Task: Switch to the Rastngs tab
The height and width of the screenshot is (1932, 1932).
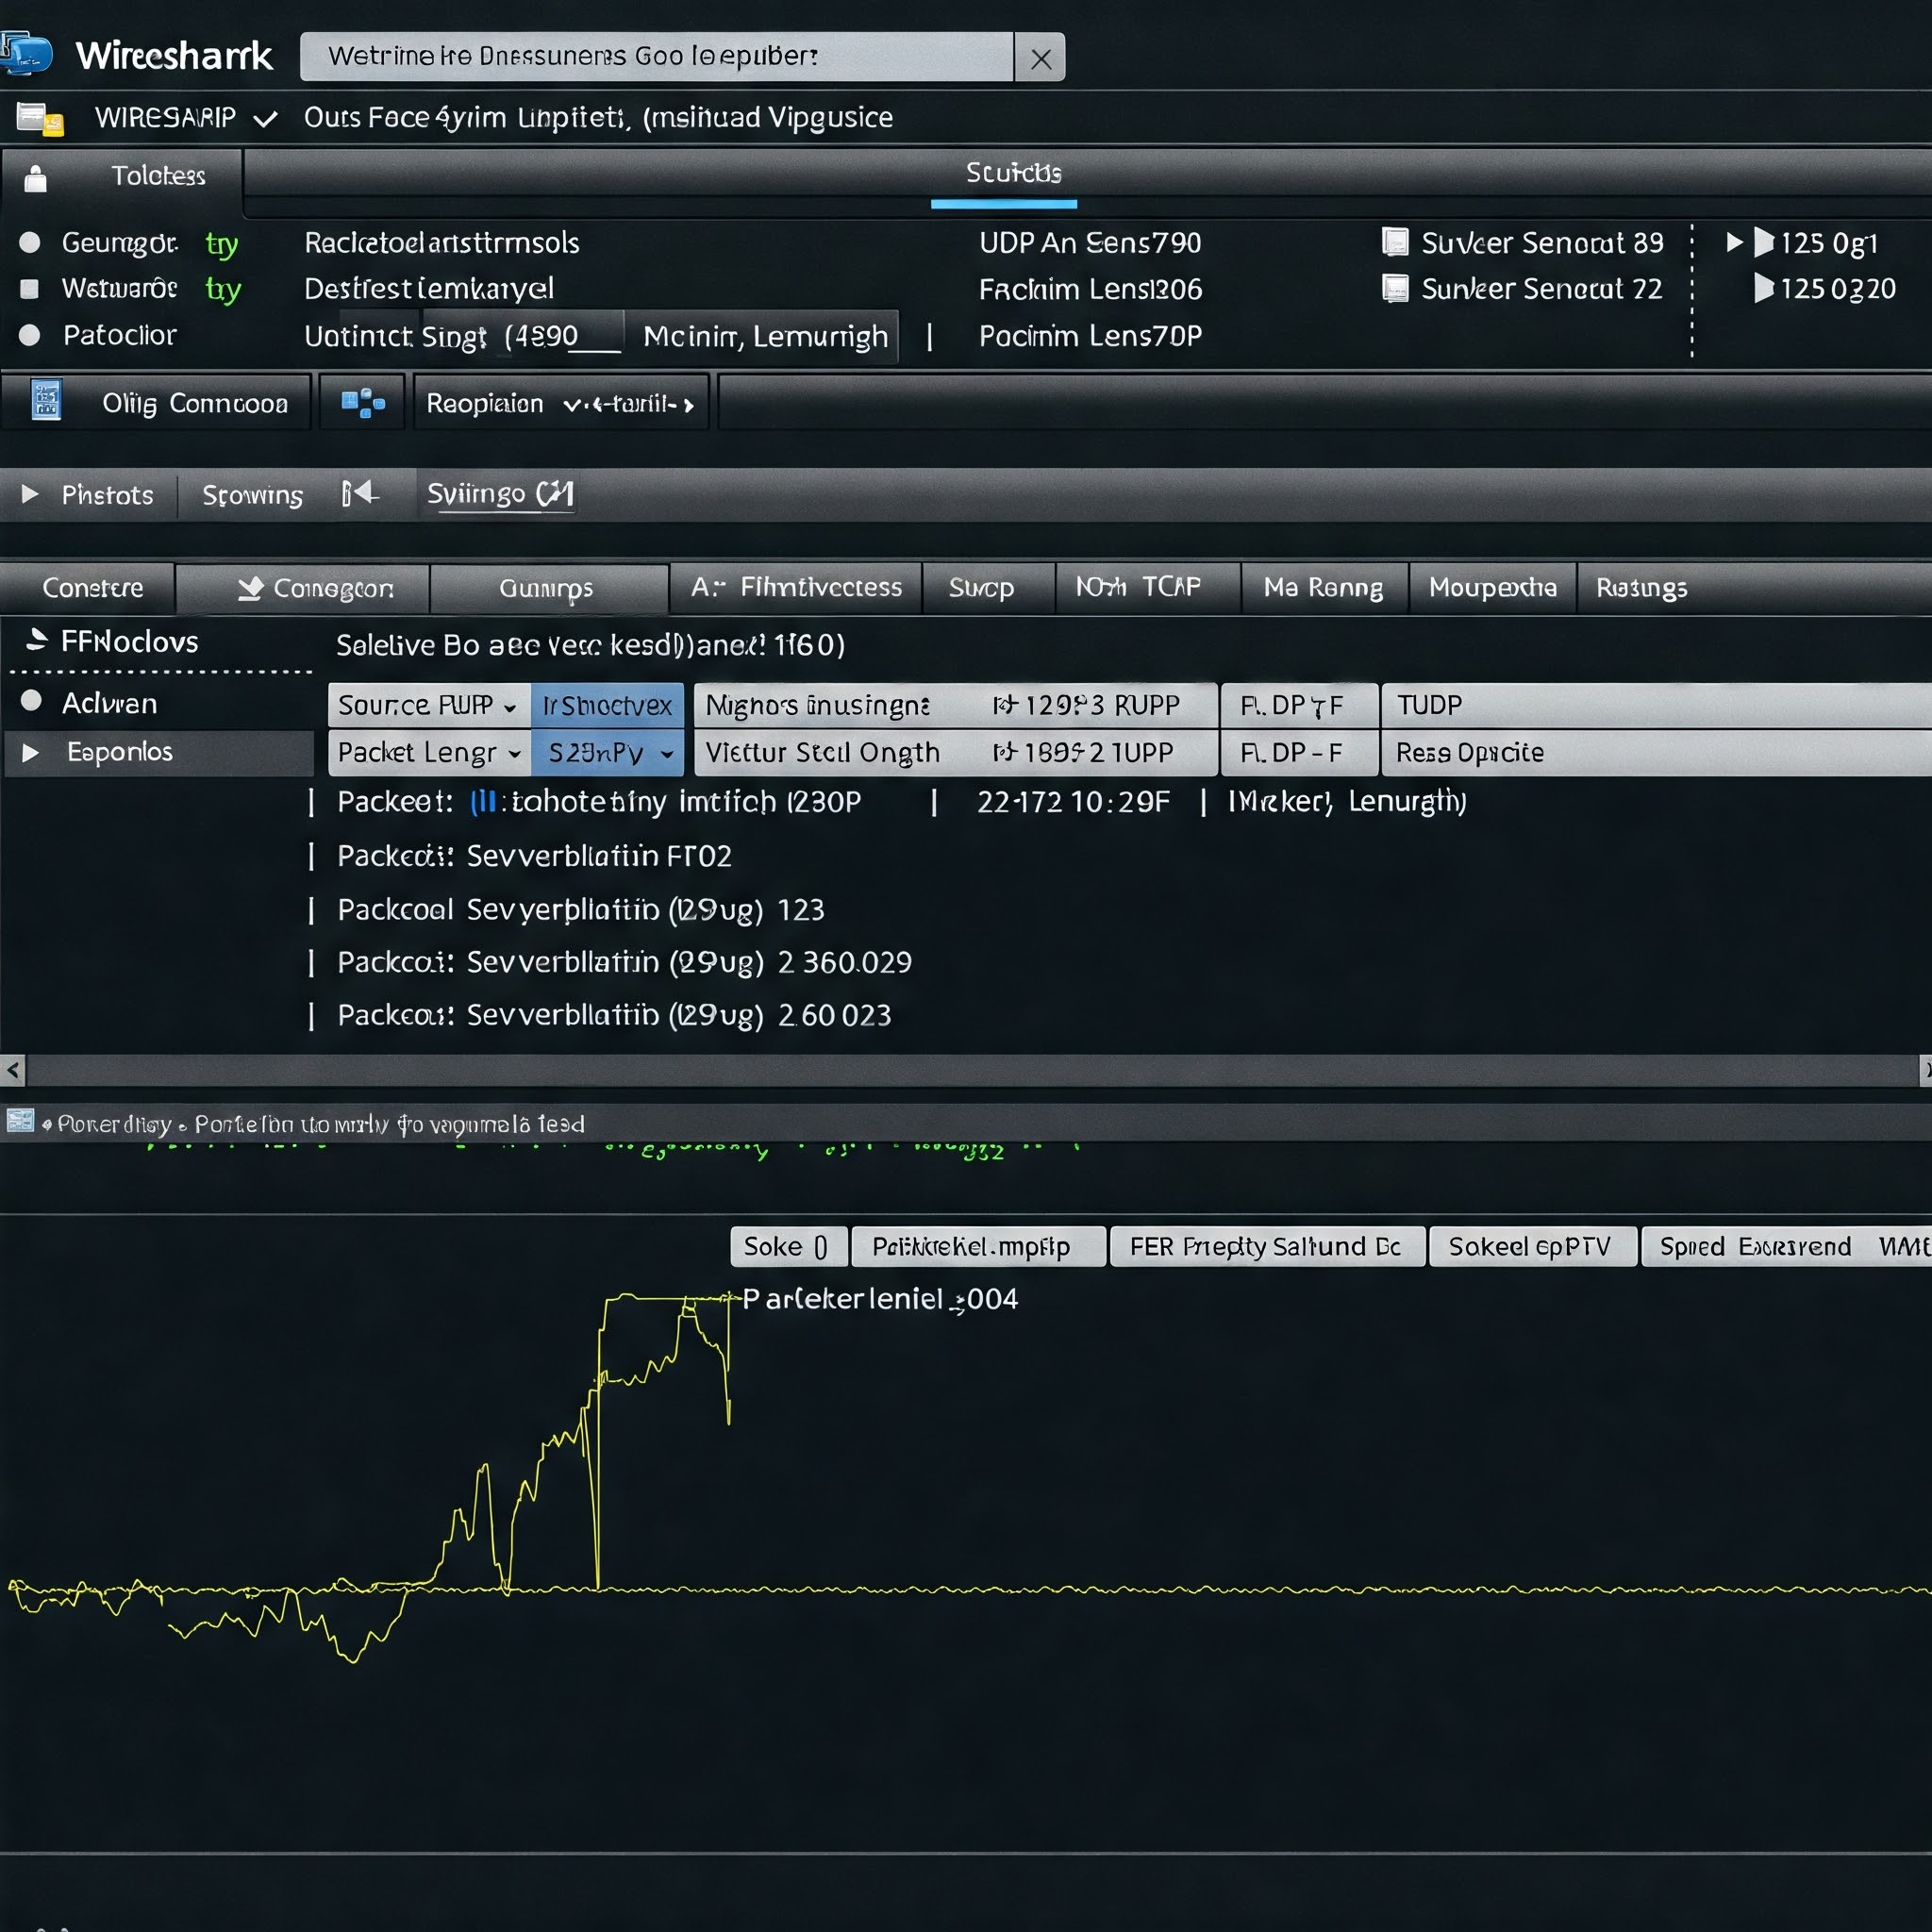Action: [1641, 588]
